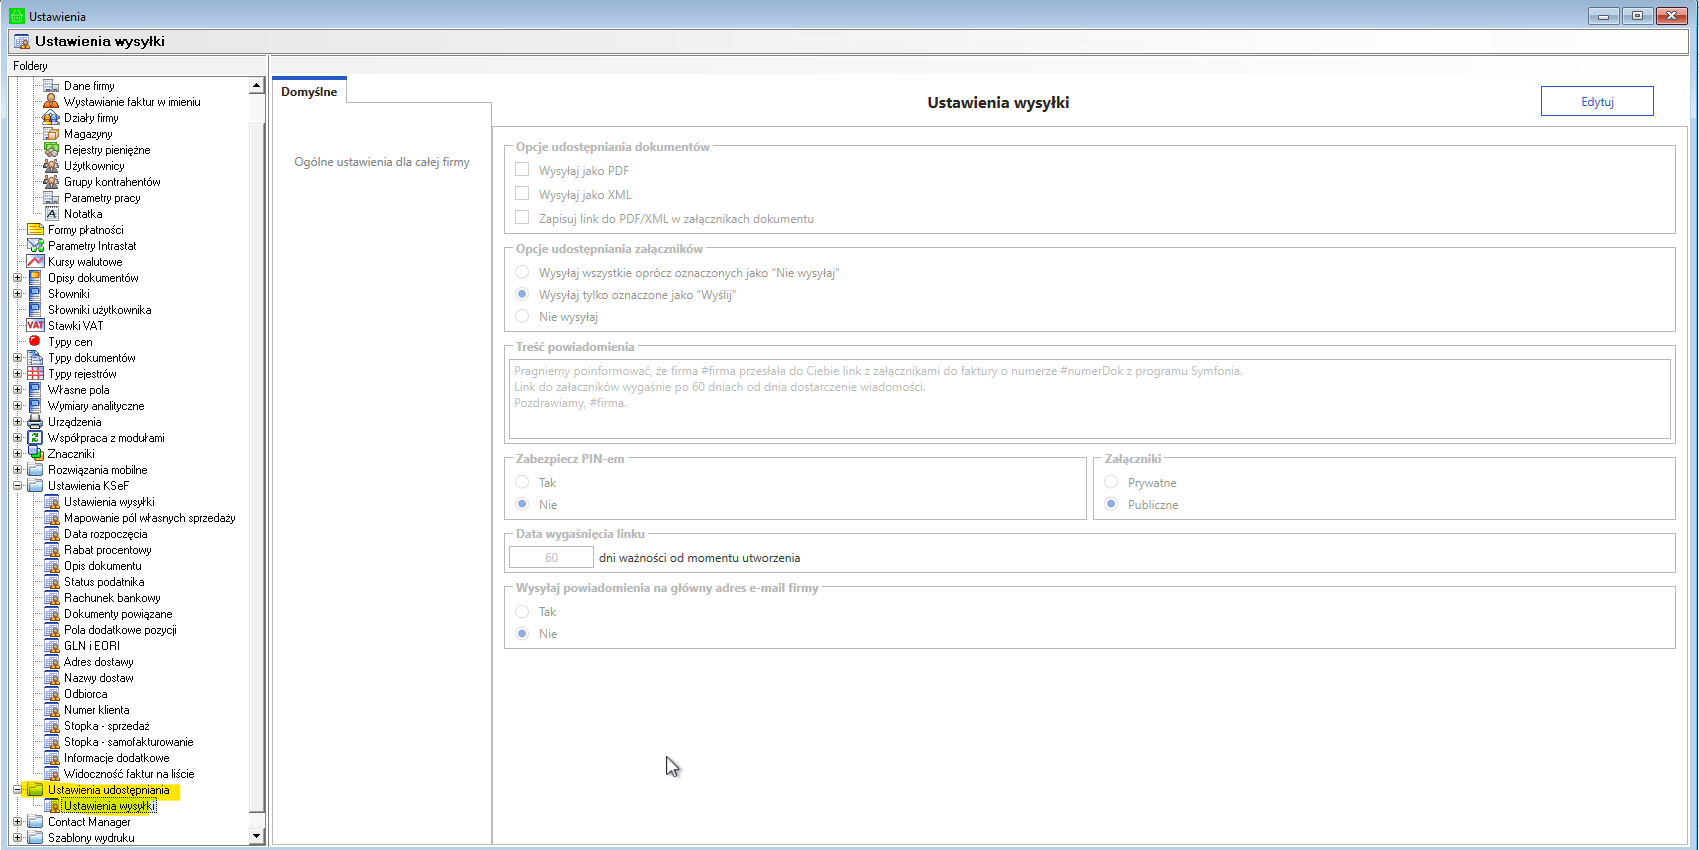Select the Prywatne attachments radio button
Image resolution: width=1699 pixels, height=850 pixels.
click(x=1111, y=482)
